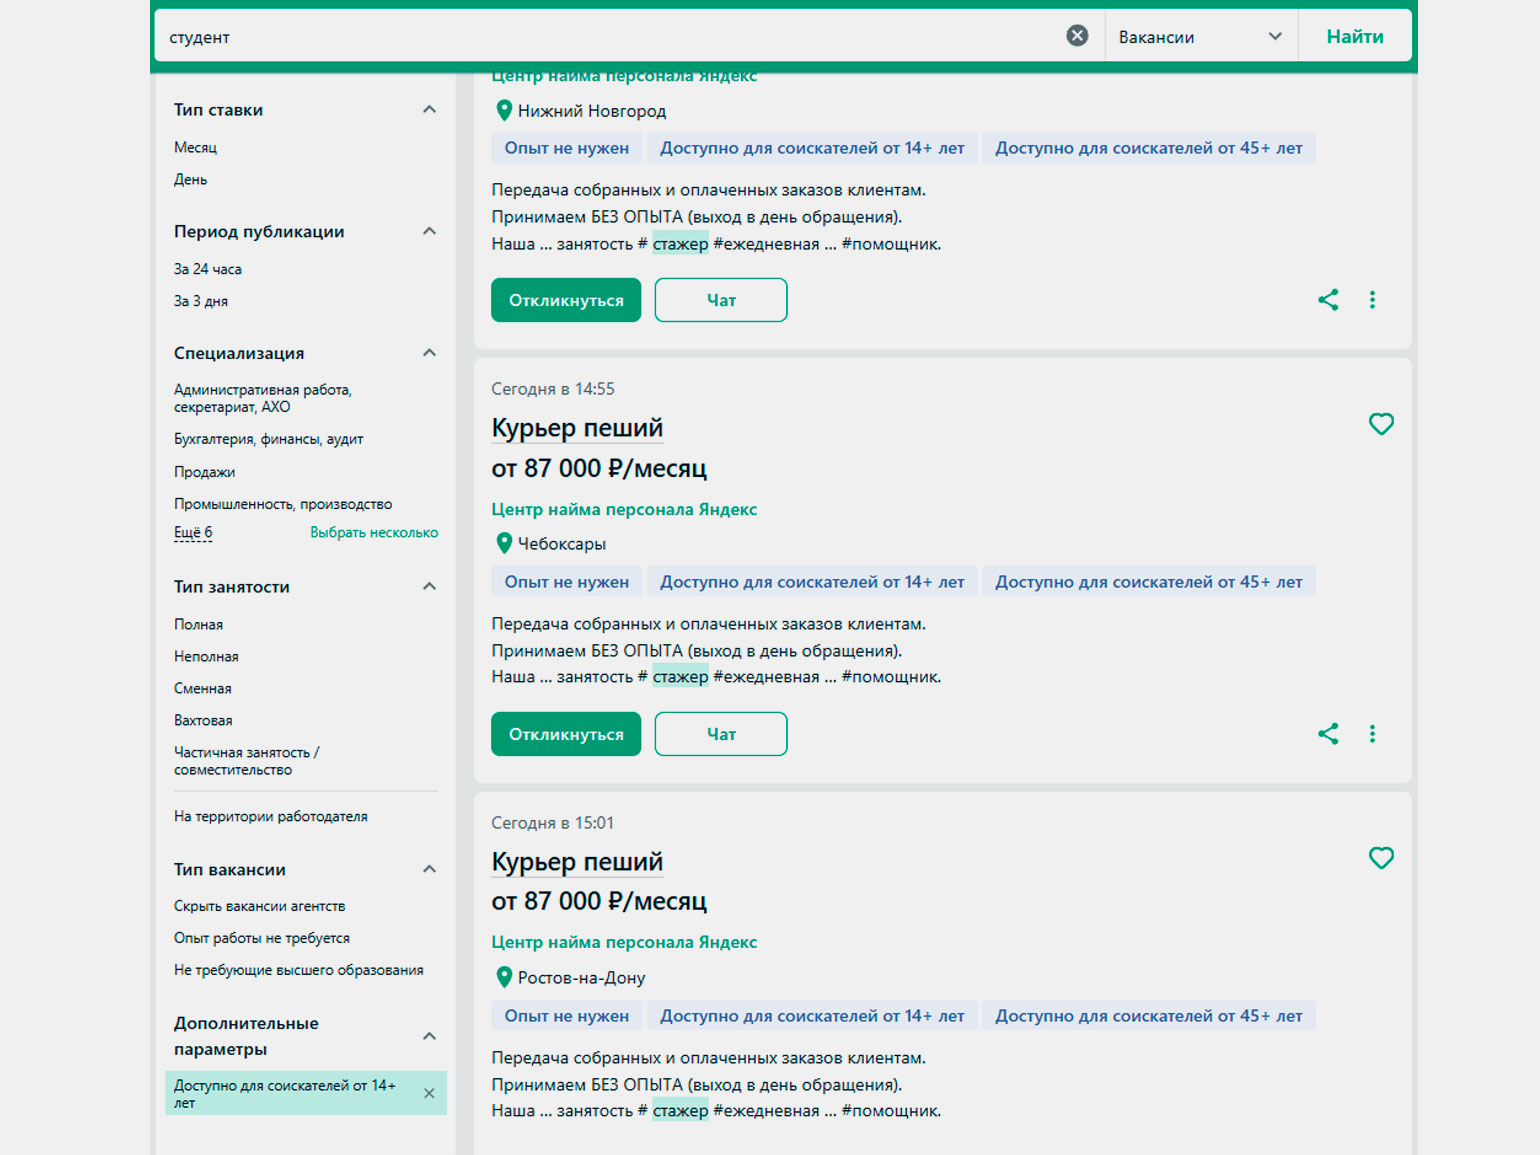Add Ростов-на-Дону vacancy to favorites
Viewport: 1540px width, 1155px height.
[x=1381, y=858]
